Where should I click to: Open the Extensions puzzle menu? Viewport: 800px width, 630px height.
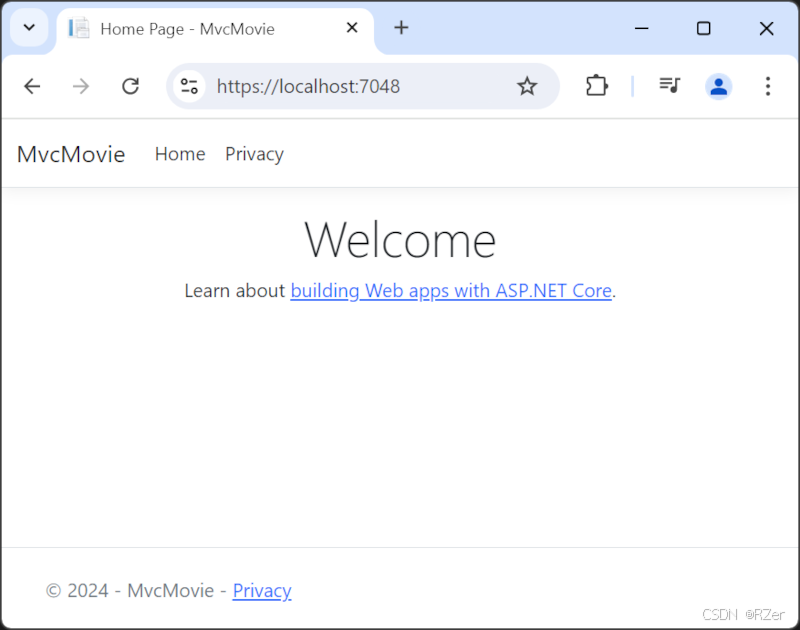pyautogui.click(x=596, y=86)
